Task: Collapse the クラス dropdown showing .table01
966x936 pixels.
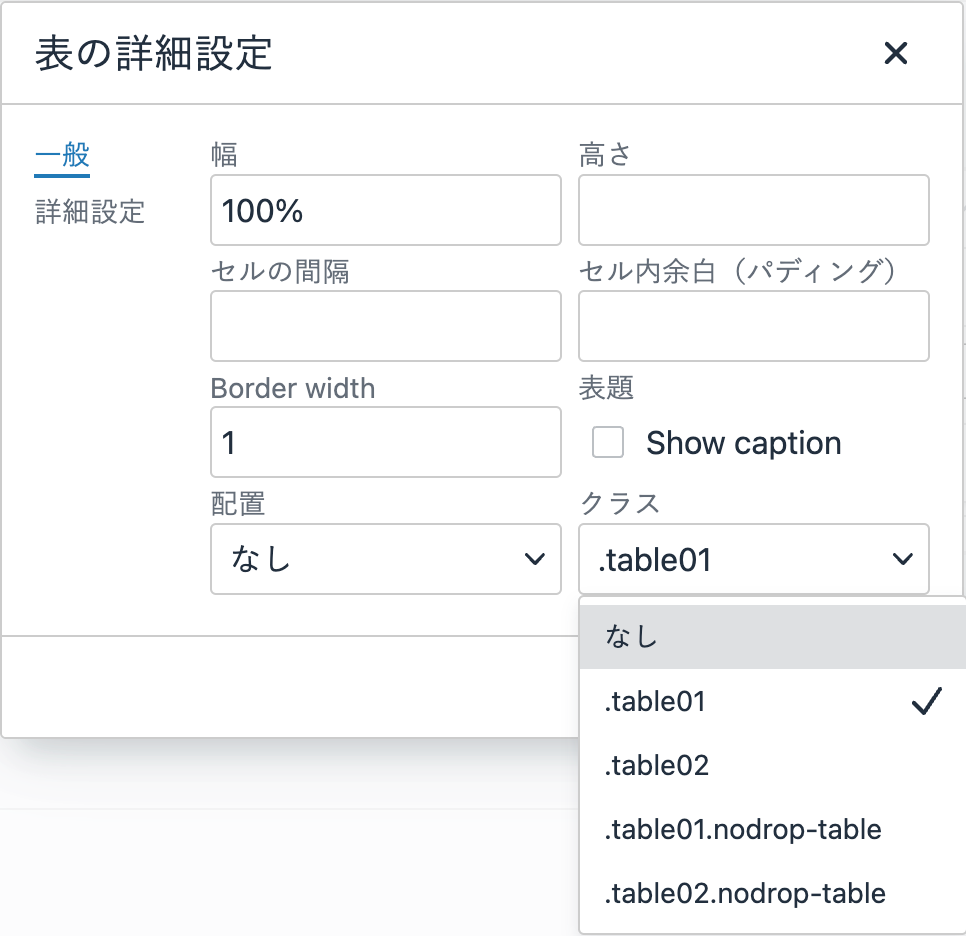Action: (753, 559)
